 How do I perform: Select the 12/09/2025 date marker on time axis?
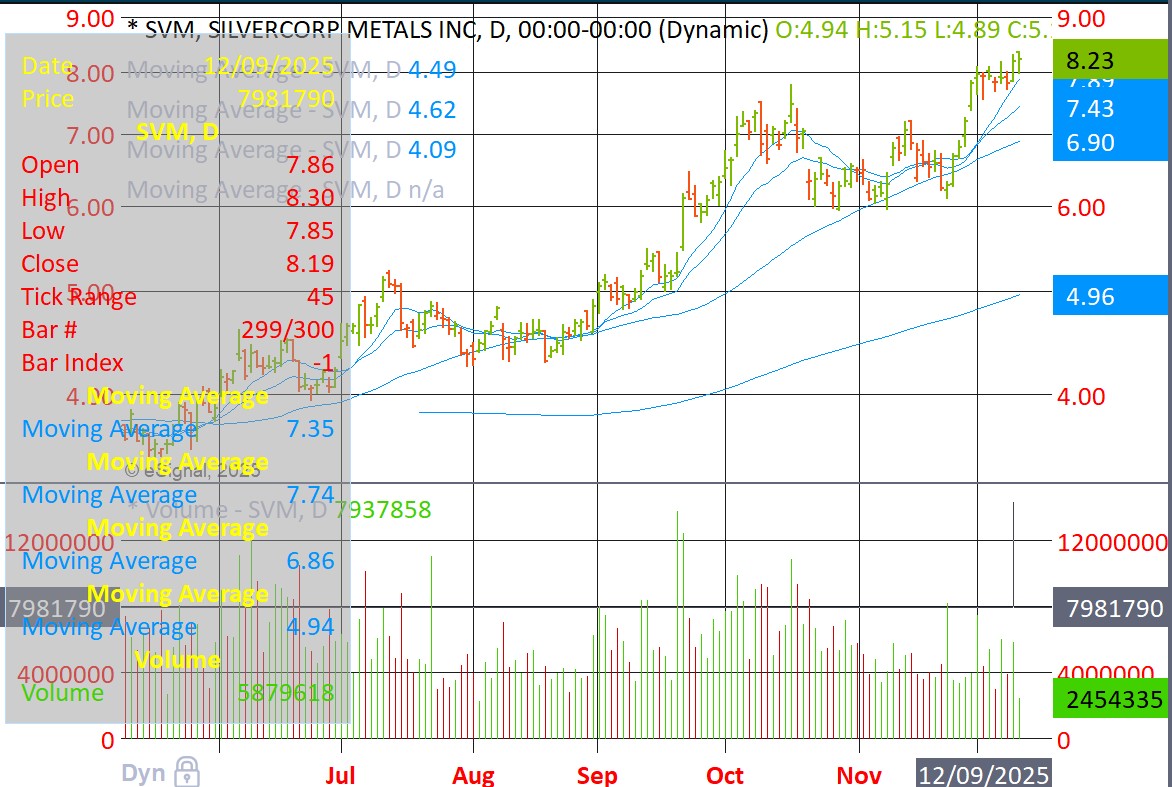[x=984, y=774]
